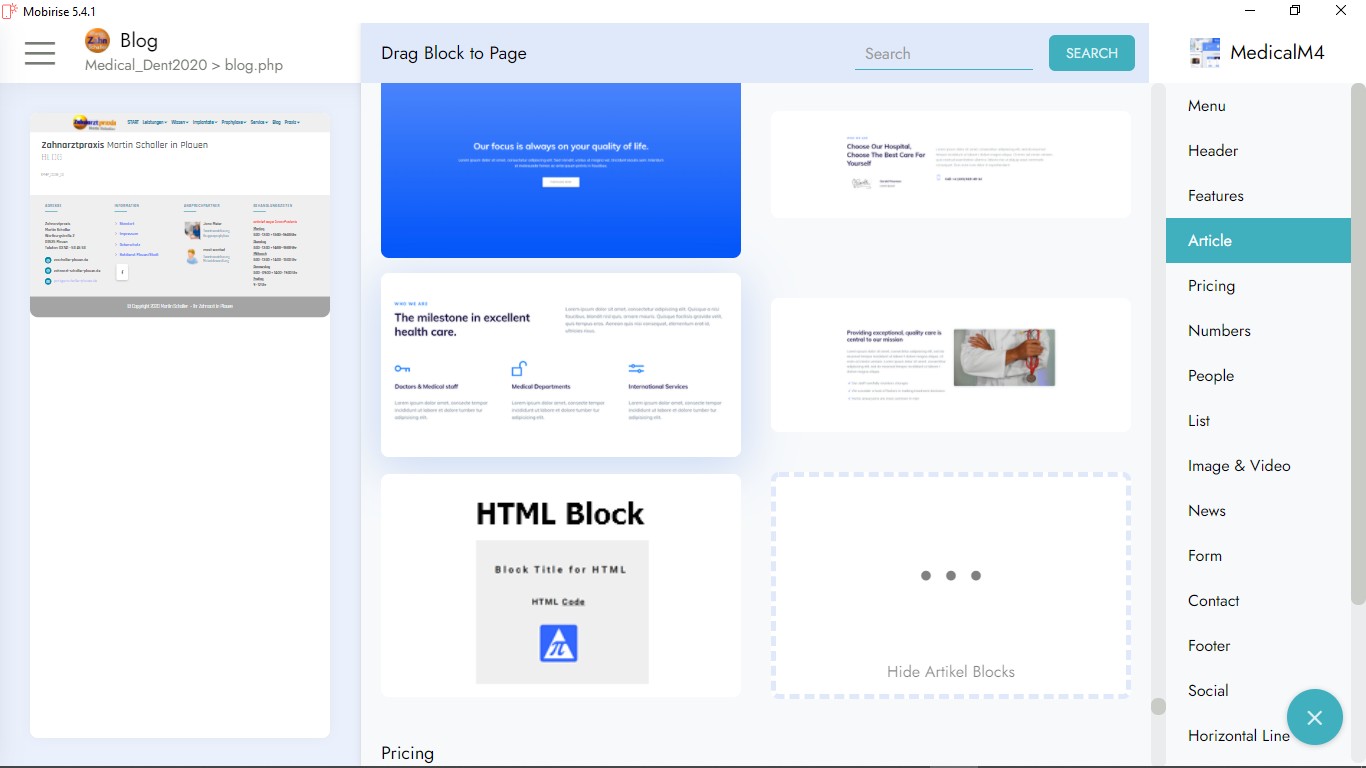Select the People block category
Viewport: 1366px width, 768px height.
point(1258,376)
